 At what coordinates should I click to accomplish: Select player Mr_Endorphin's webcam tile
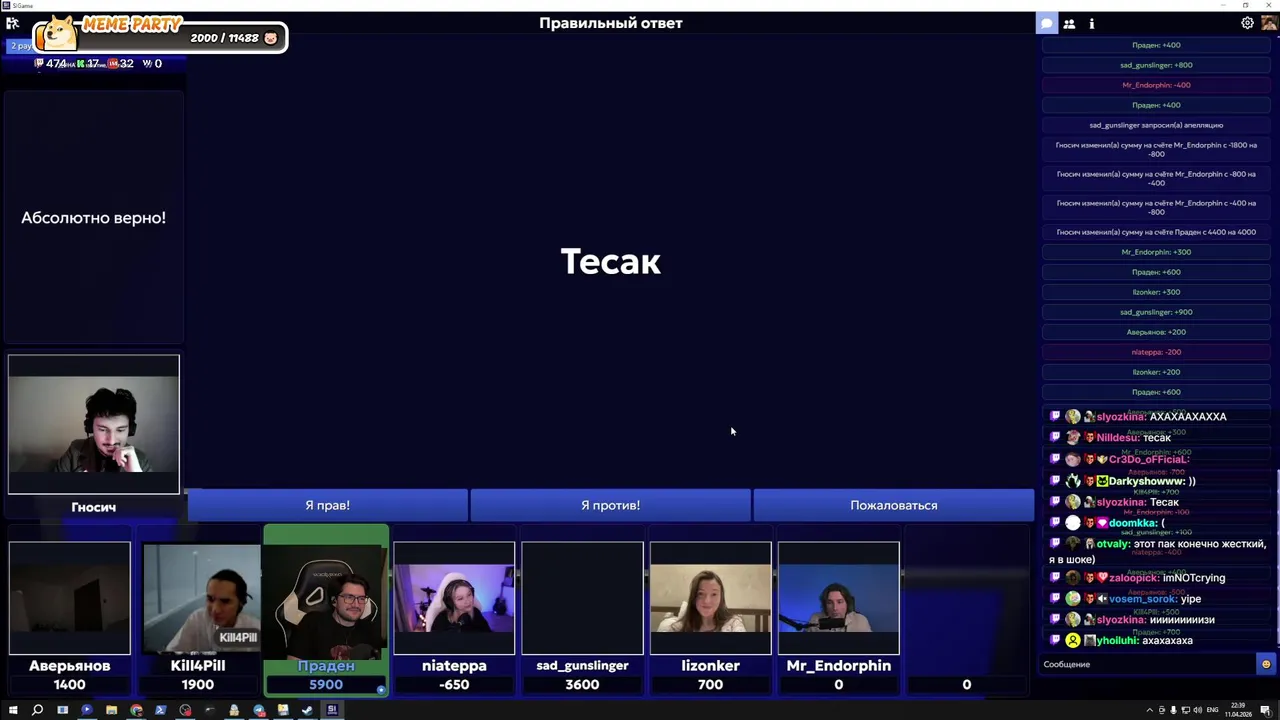838,598
